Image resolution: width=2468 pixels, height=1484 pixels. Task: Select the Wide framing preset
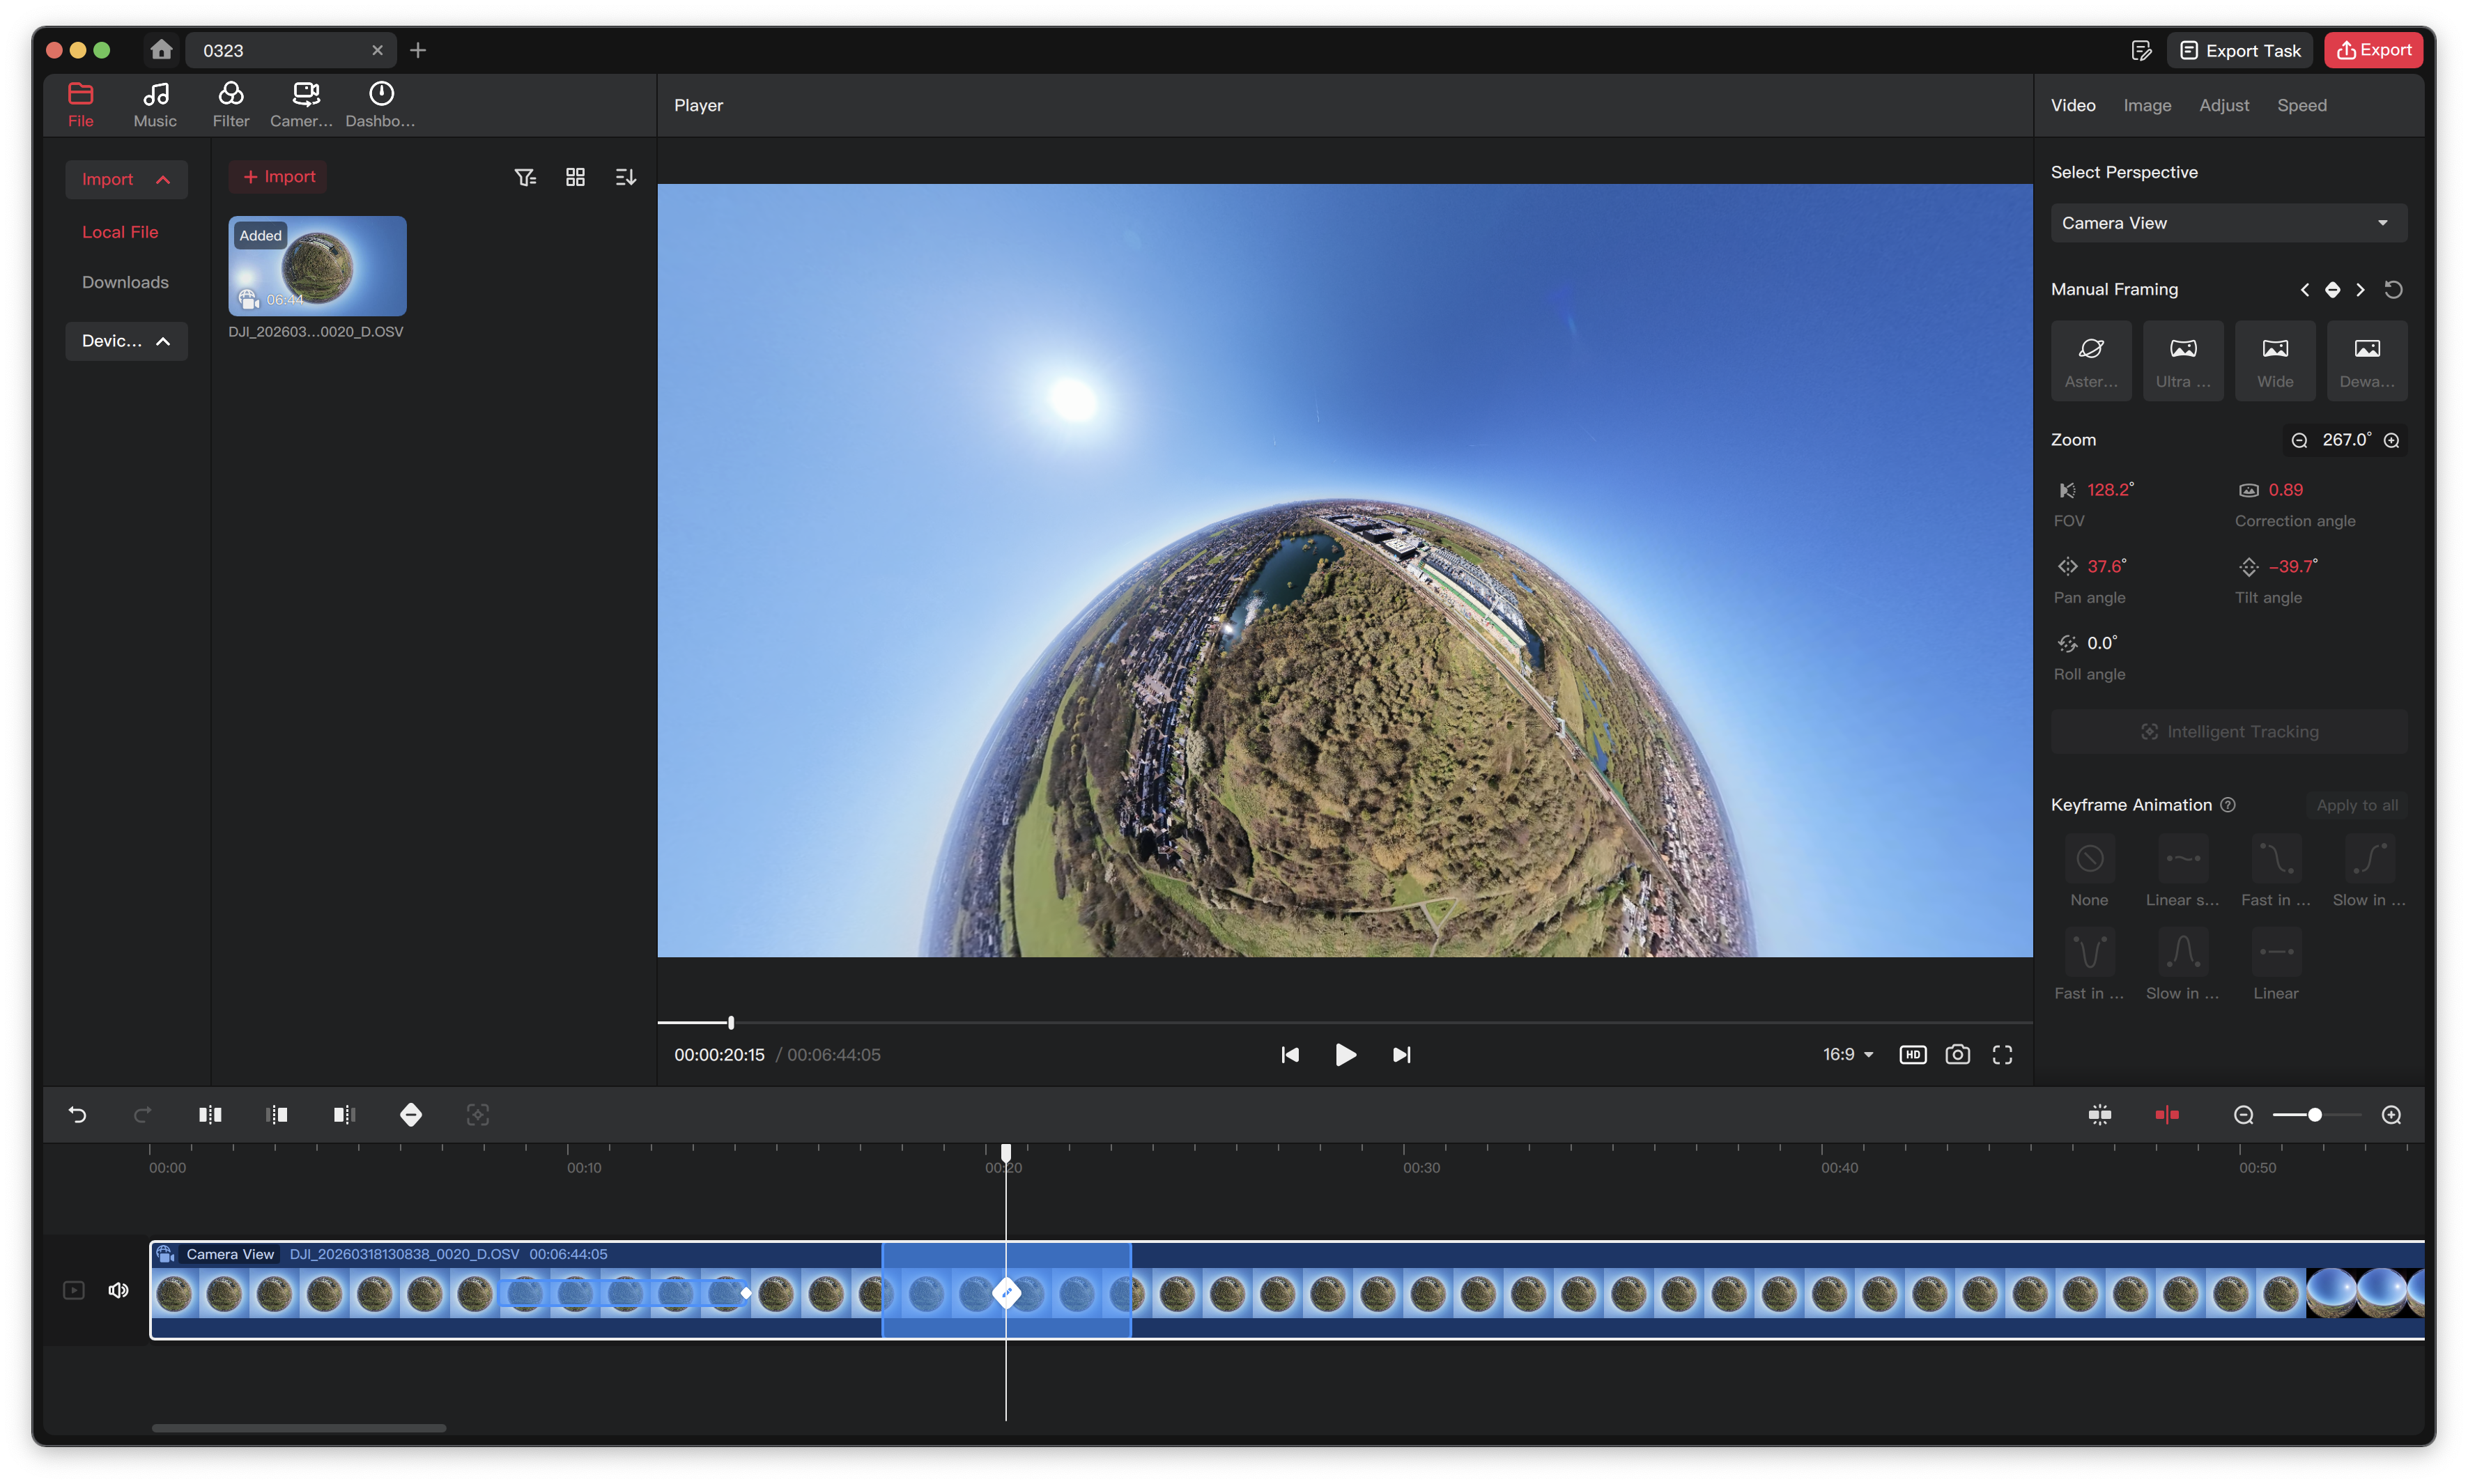pyautogui.click(x=2275, y=360)
